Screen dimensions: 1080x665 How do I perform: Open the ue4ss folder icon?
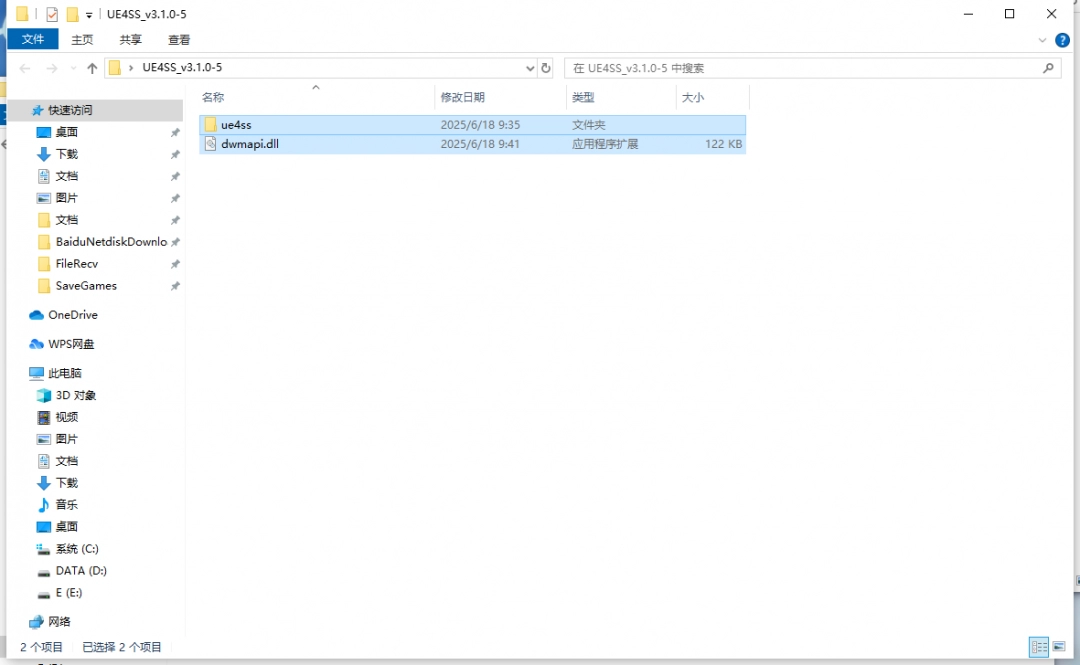tap(210, 125)
